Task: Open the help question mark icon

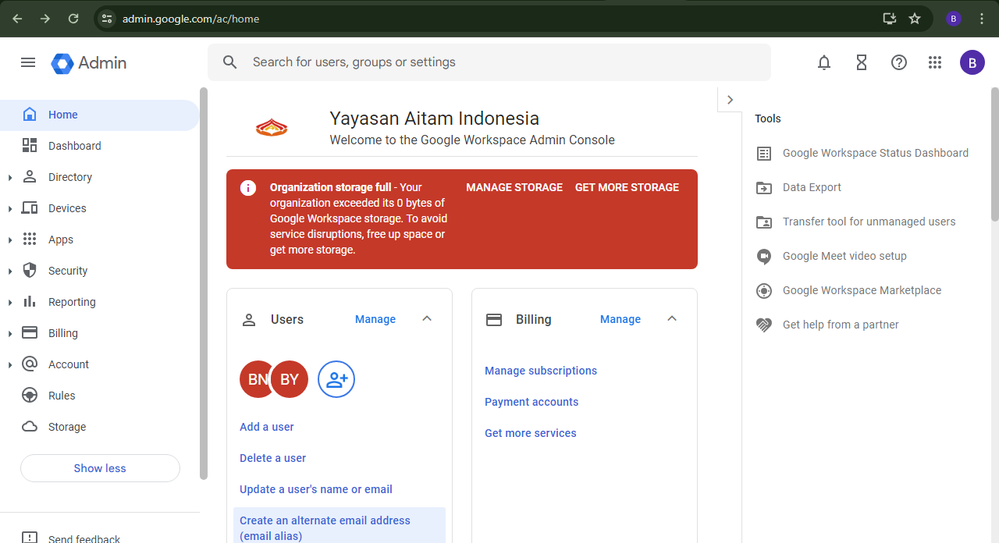Action: [x=898, y=62]
